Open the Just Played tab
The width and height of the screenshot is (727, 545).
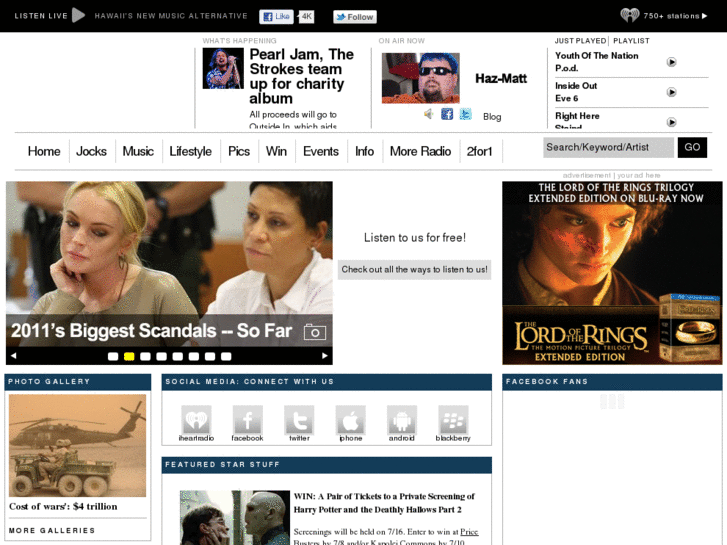coord(580,41)
